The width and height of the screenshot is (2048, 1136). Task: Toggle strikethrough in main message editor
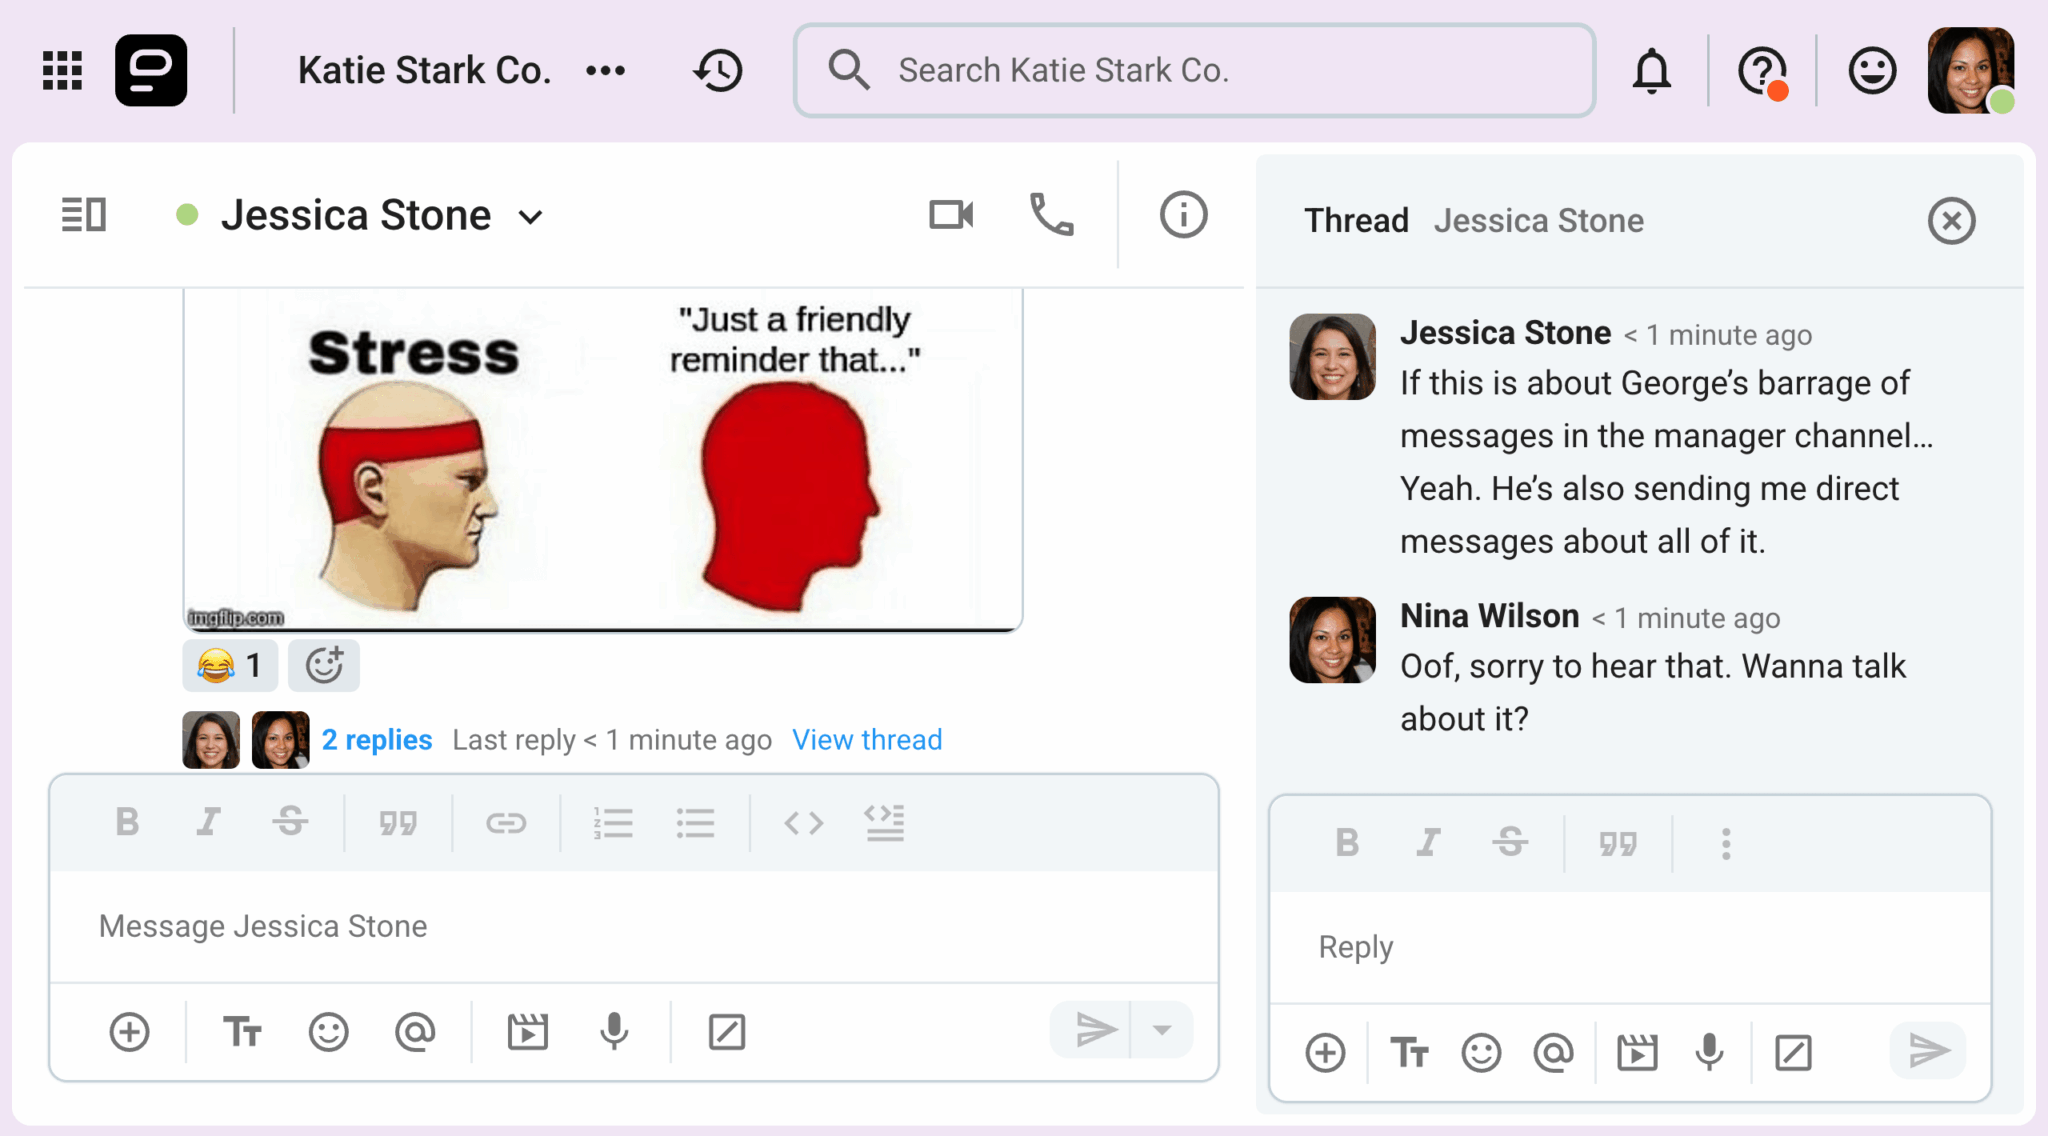coord(290,822)
